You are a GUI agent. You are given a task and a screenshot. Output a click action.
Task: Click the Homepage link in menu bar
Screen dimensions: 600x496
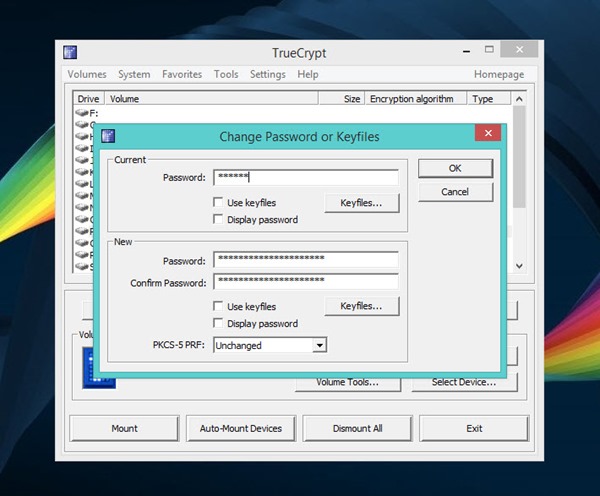(x=499, y=74)
